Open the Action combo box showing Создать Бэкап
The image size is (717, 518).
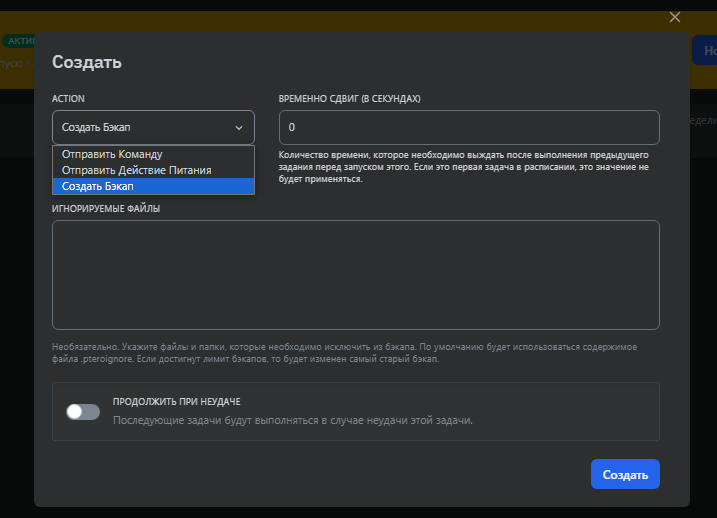[x=153, y=128]
